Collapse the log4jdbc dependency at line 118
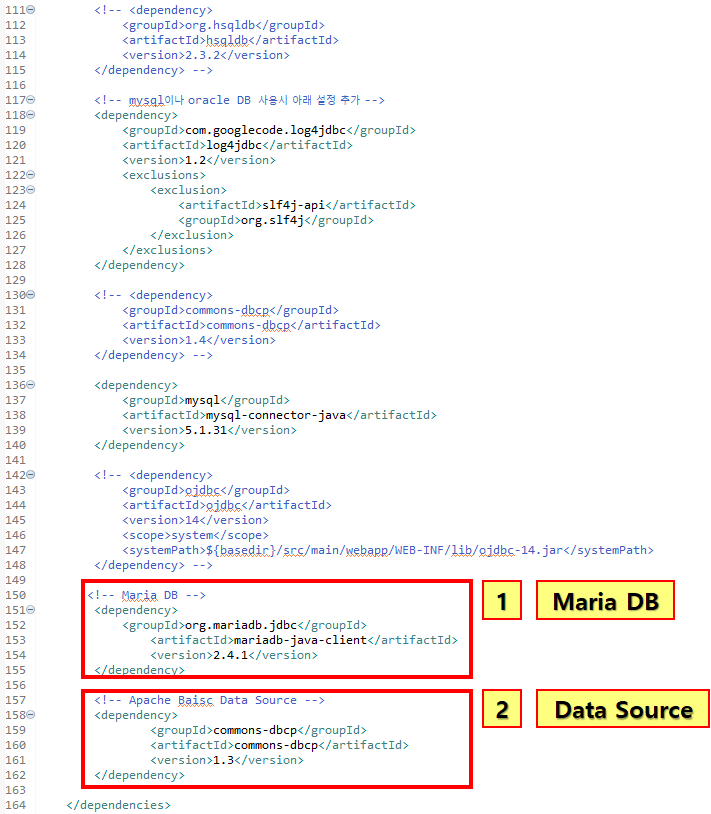The image size is (711, 814). [31, 114]
